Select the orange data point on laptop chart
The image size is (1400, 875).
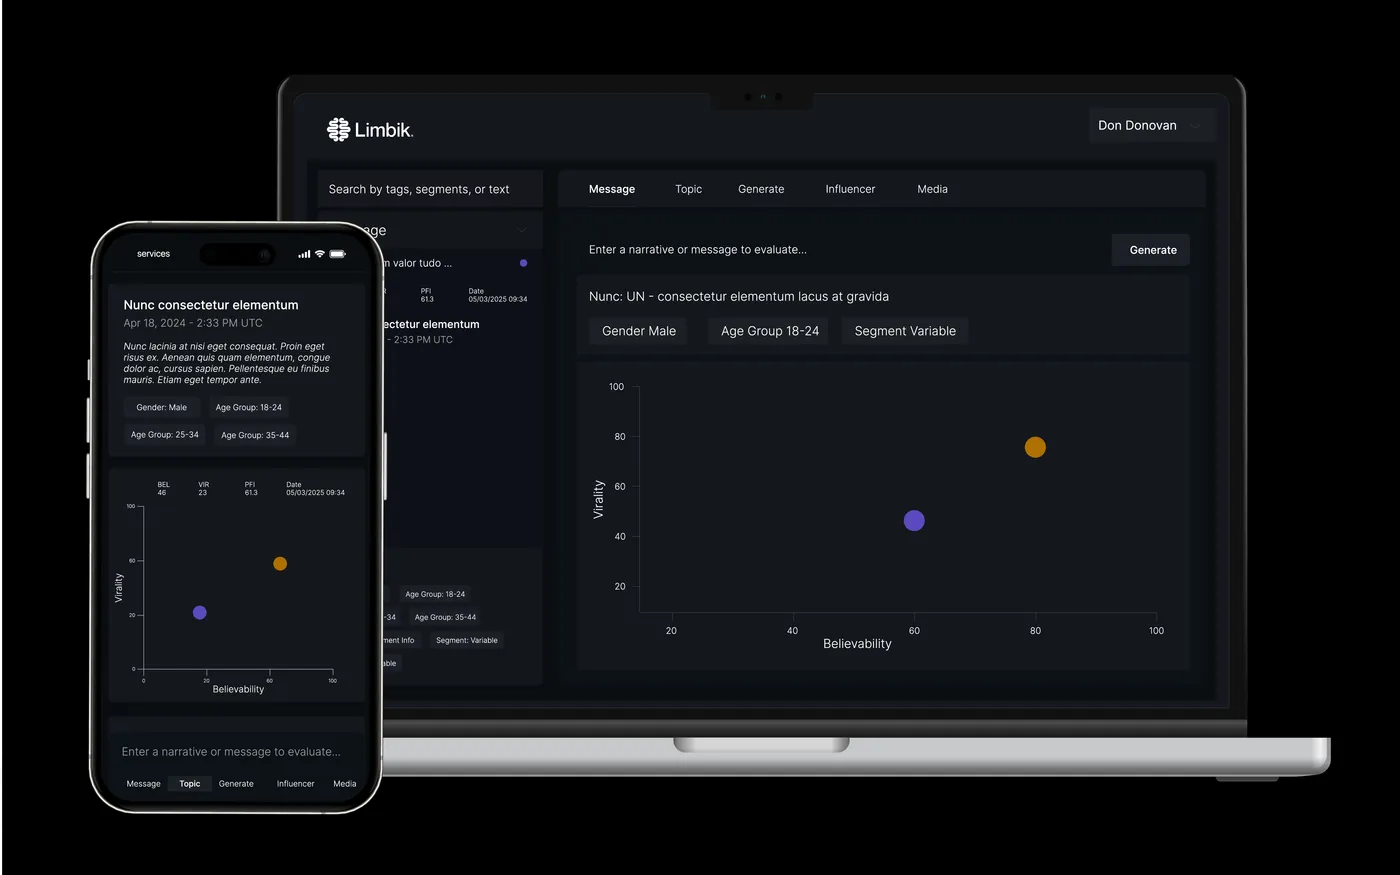tap(1035, 447)
